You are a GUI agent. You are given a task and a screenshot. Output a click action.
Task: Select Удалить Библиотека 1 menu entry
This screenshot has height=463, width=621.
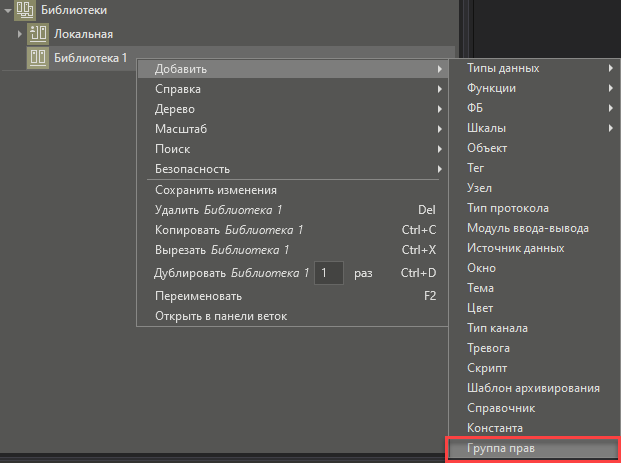(x=219, y=210)
